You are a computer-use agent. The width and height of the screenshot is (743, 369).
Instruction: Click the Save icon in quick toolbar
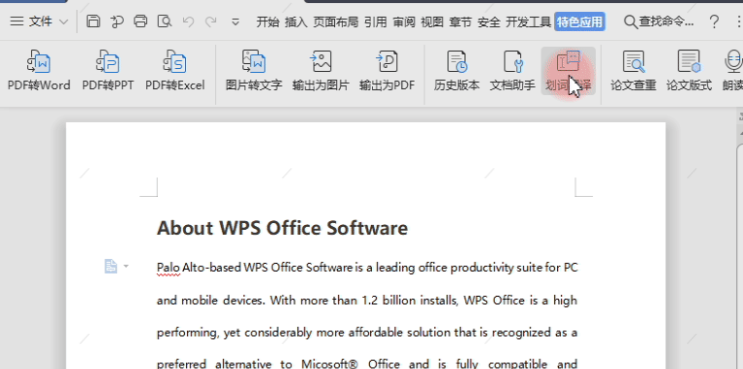pyautogui.click(x=93, y=21)
